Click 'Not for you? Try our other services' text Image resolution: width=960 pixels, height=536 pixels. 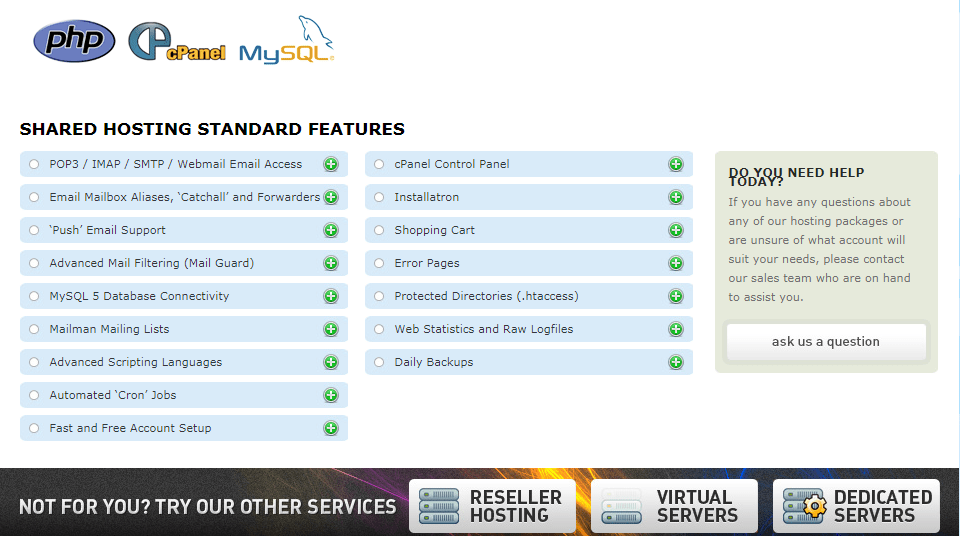point(208,507)
